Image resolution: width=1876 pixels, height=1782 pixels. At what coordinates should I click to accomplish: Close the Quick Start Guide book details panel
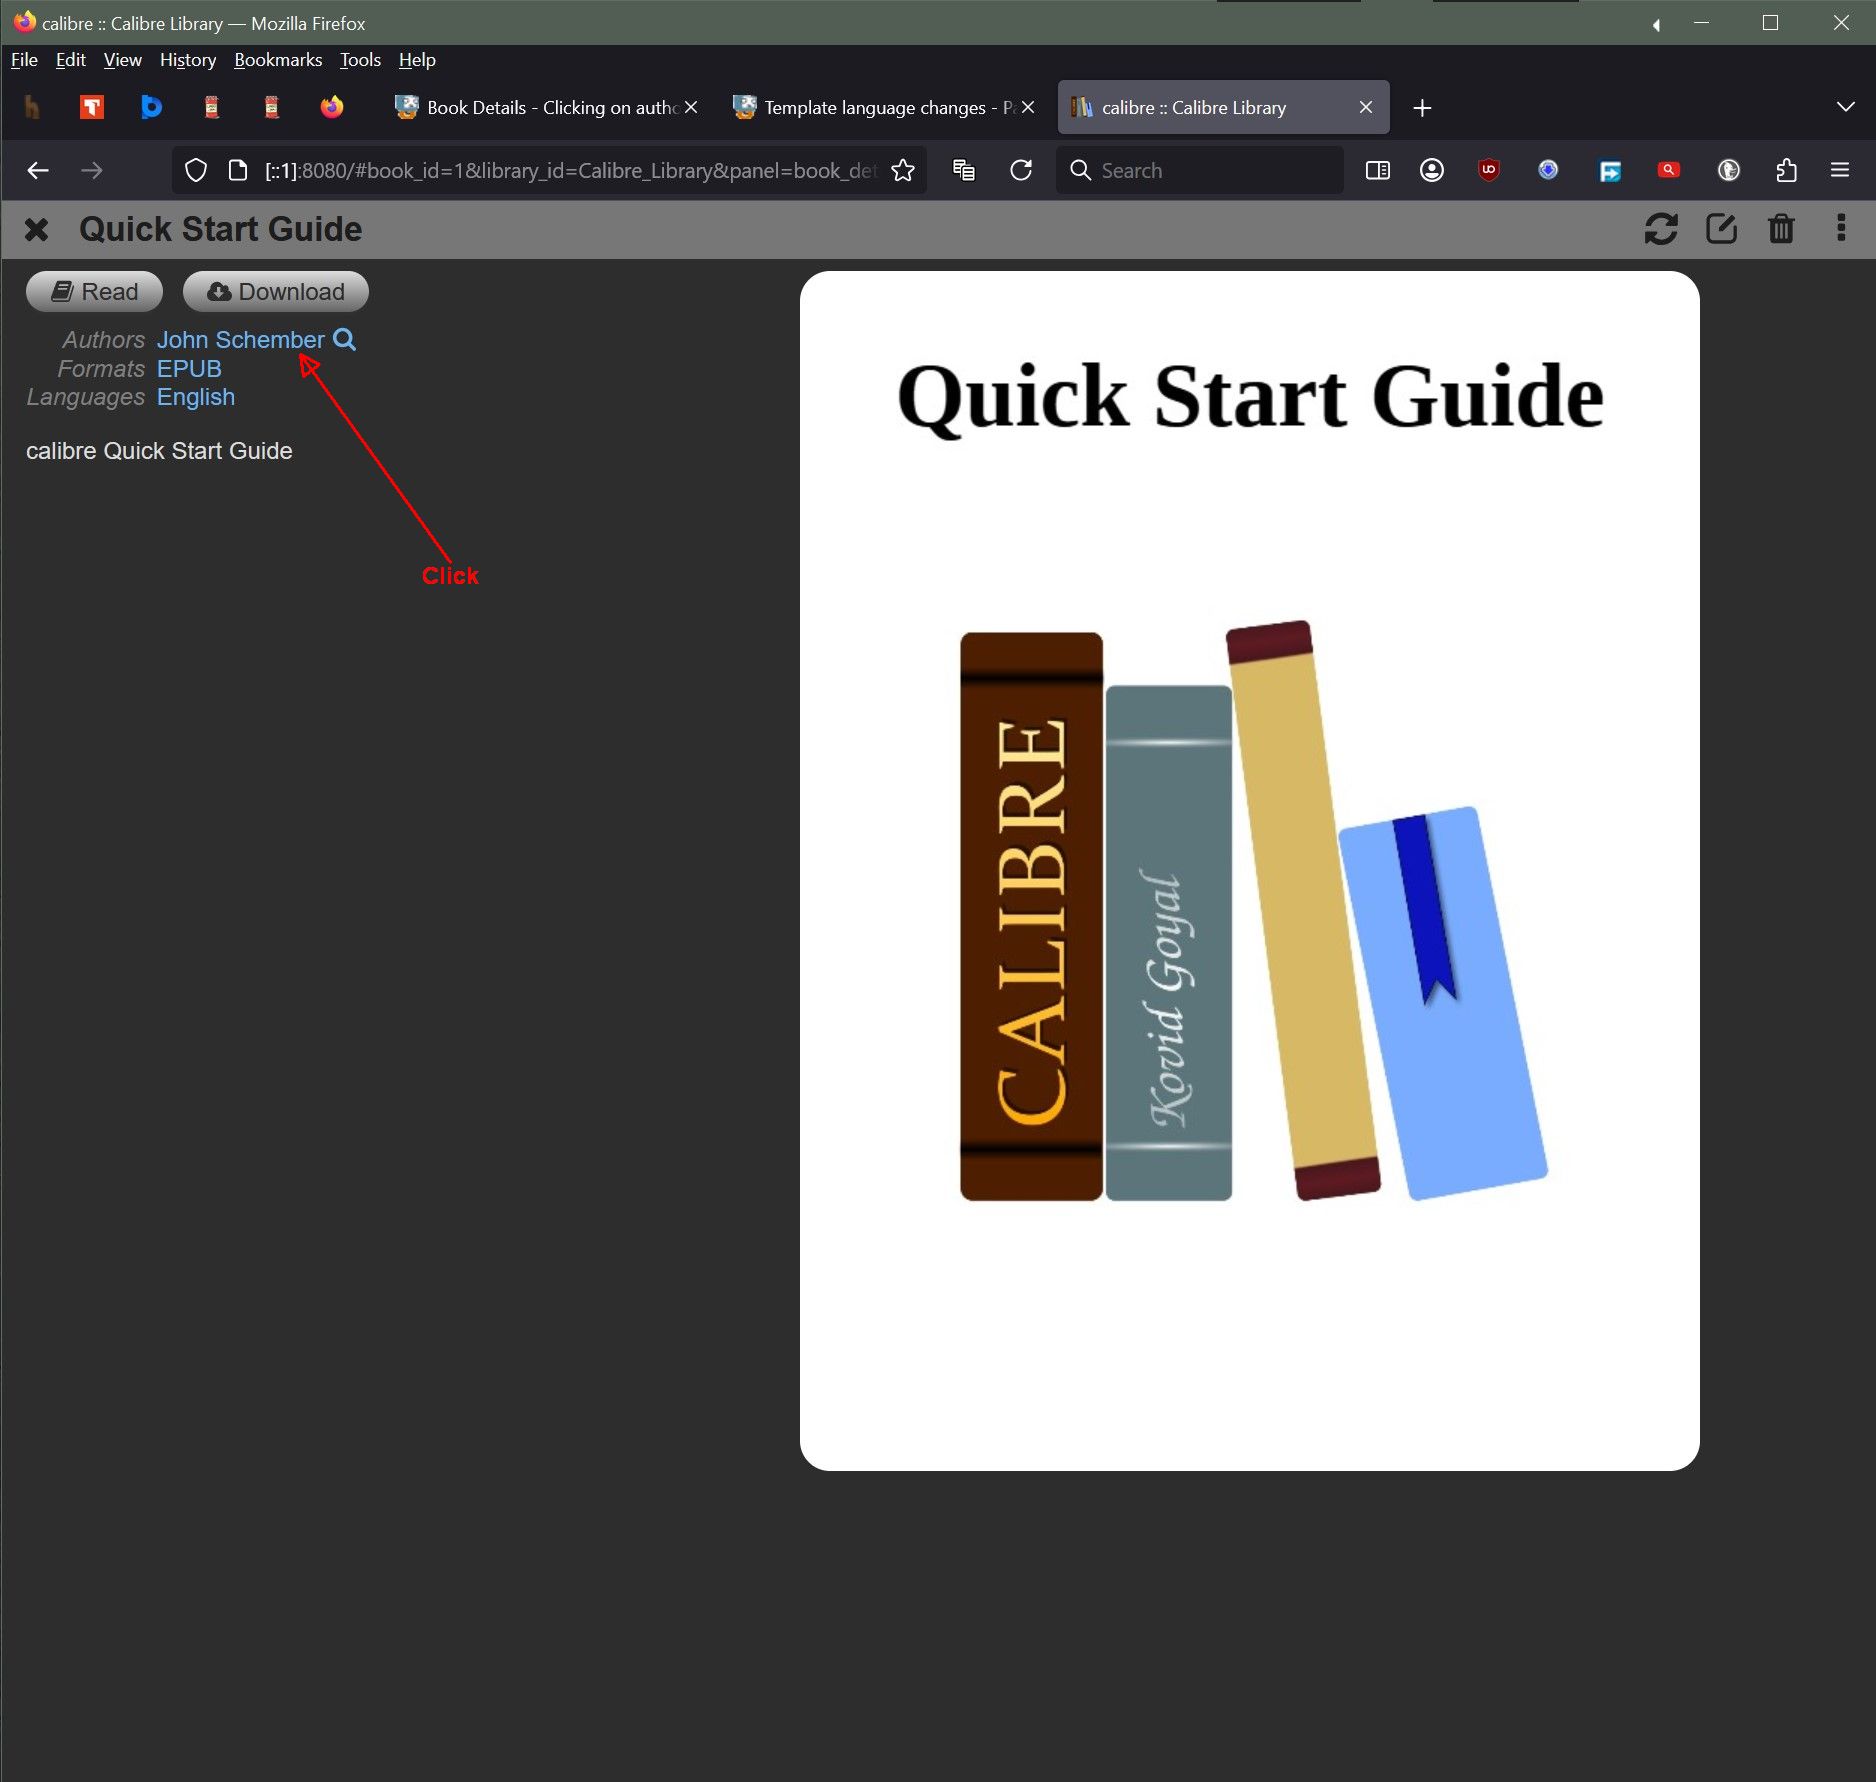(36, 230)
